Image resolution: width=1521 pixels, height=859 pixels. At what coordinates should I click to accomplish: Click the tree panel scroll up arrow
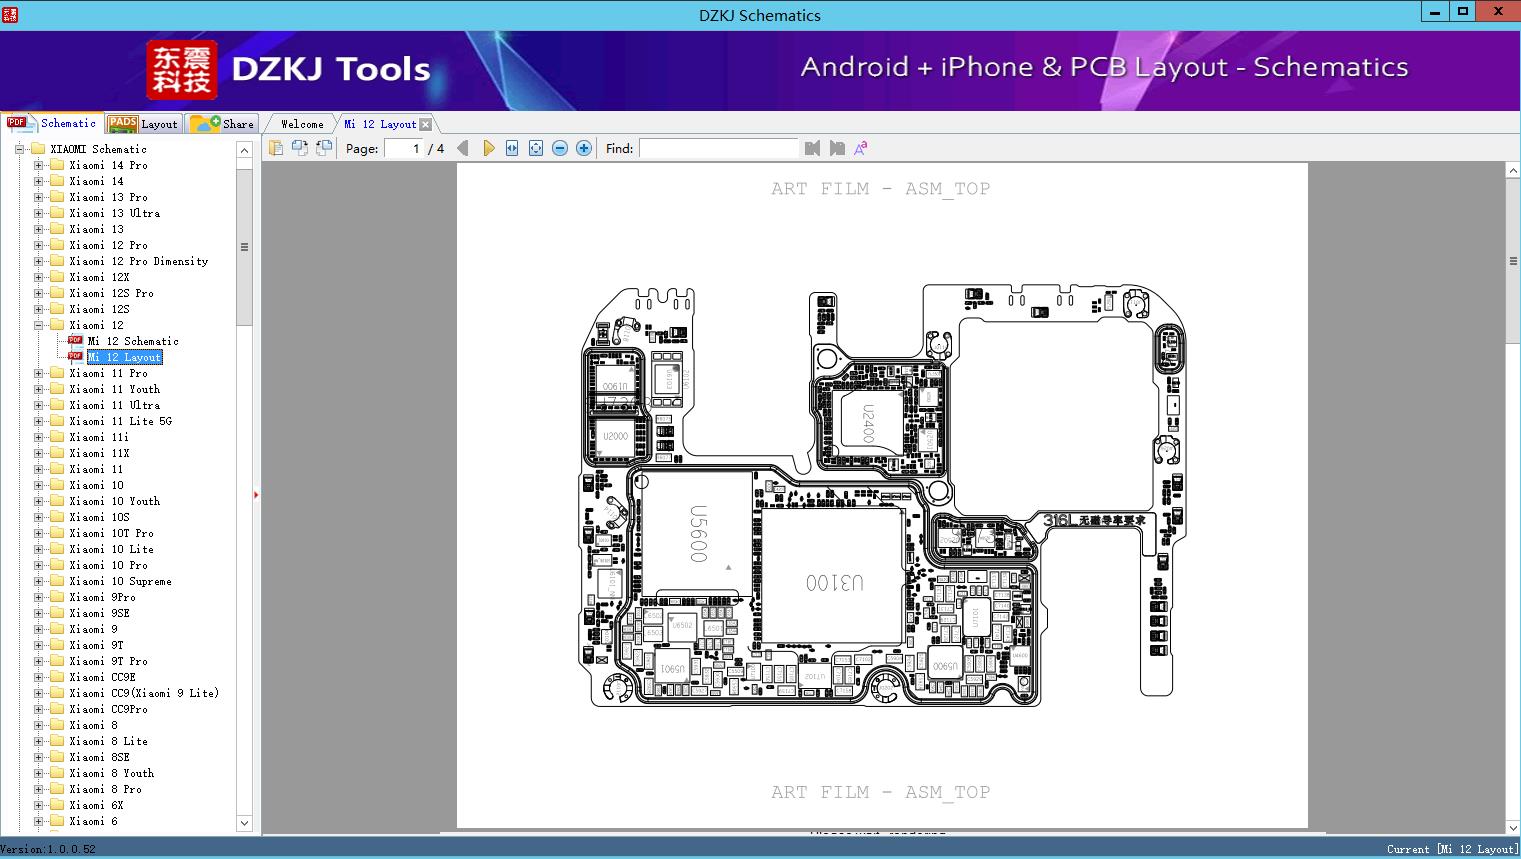pos(244,150)
